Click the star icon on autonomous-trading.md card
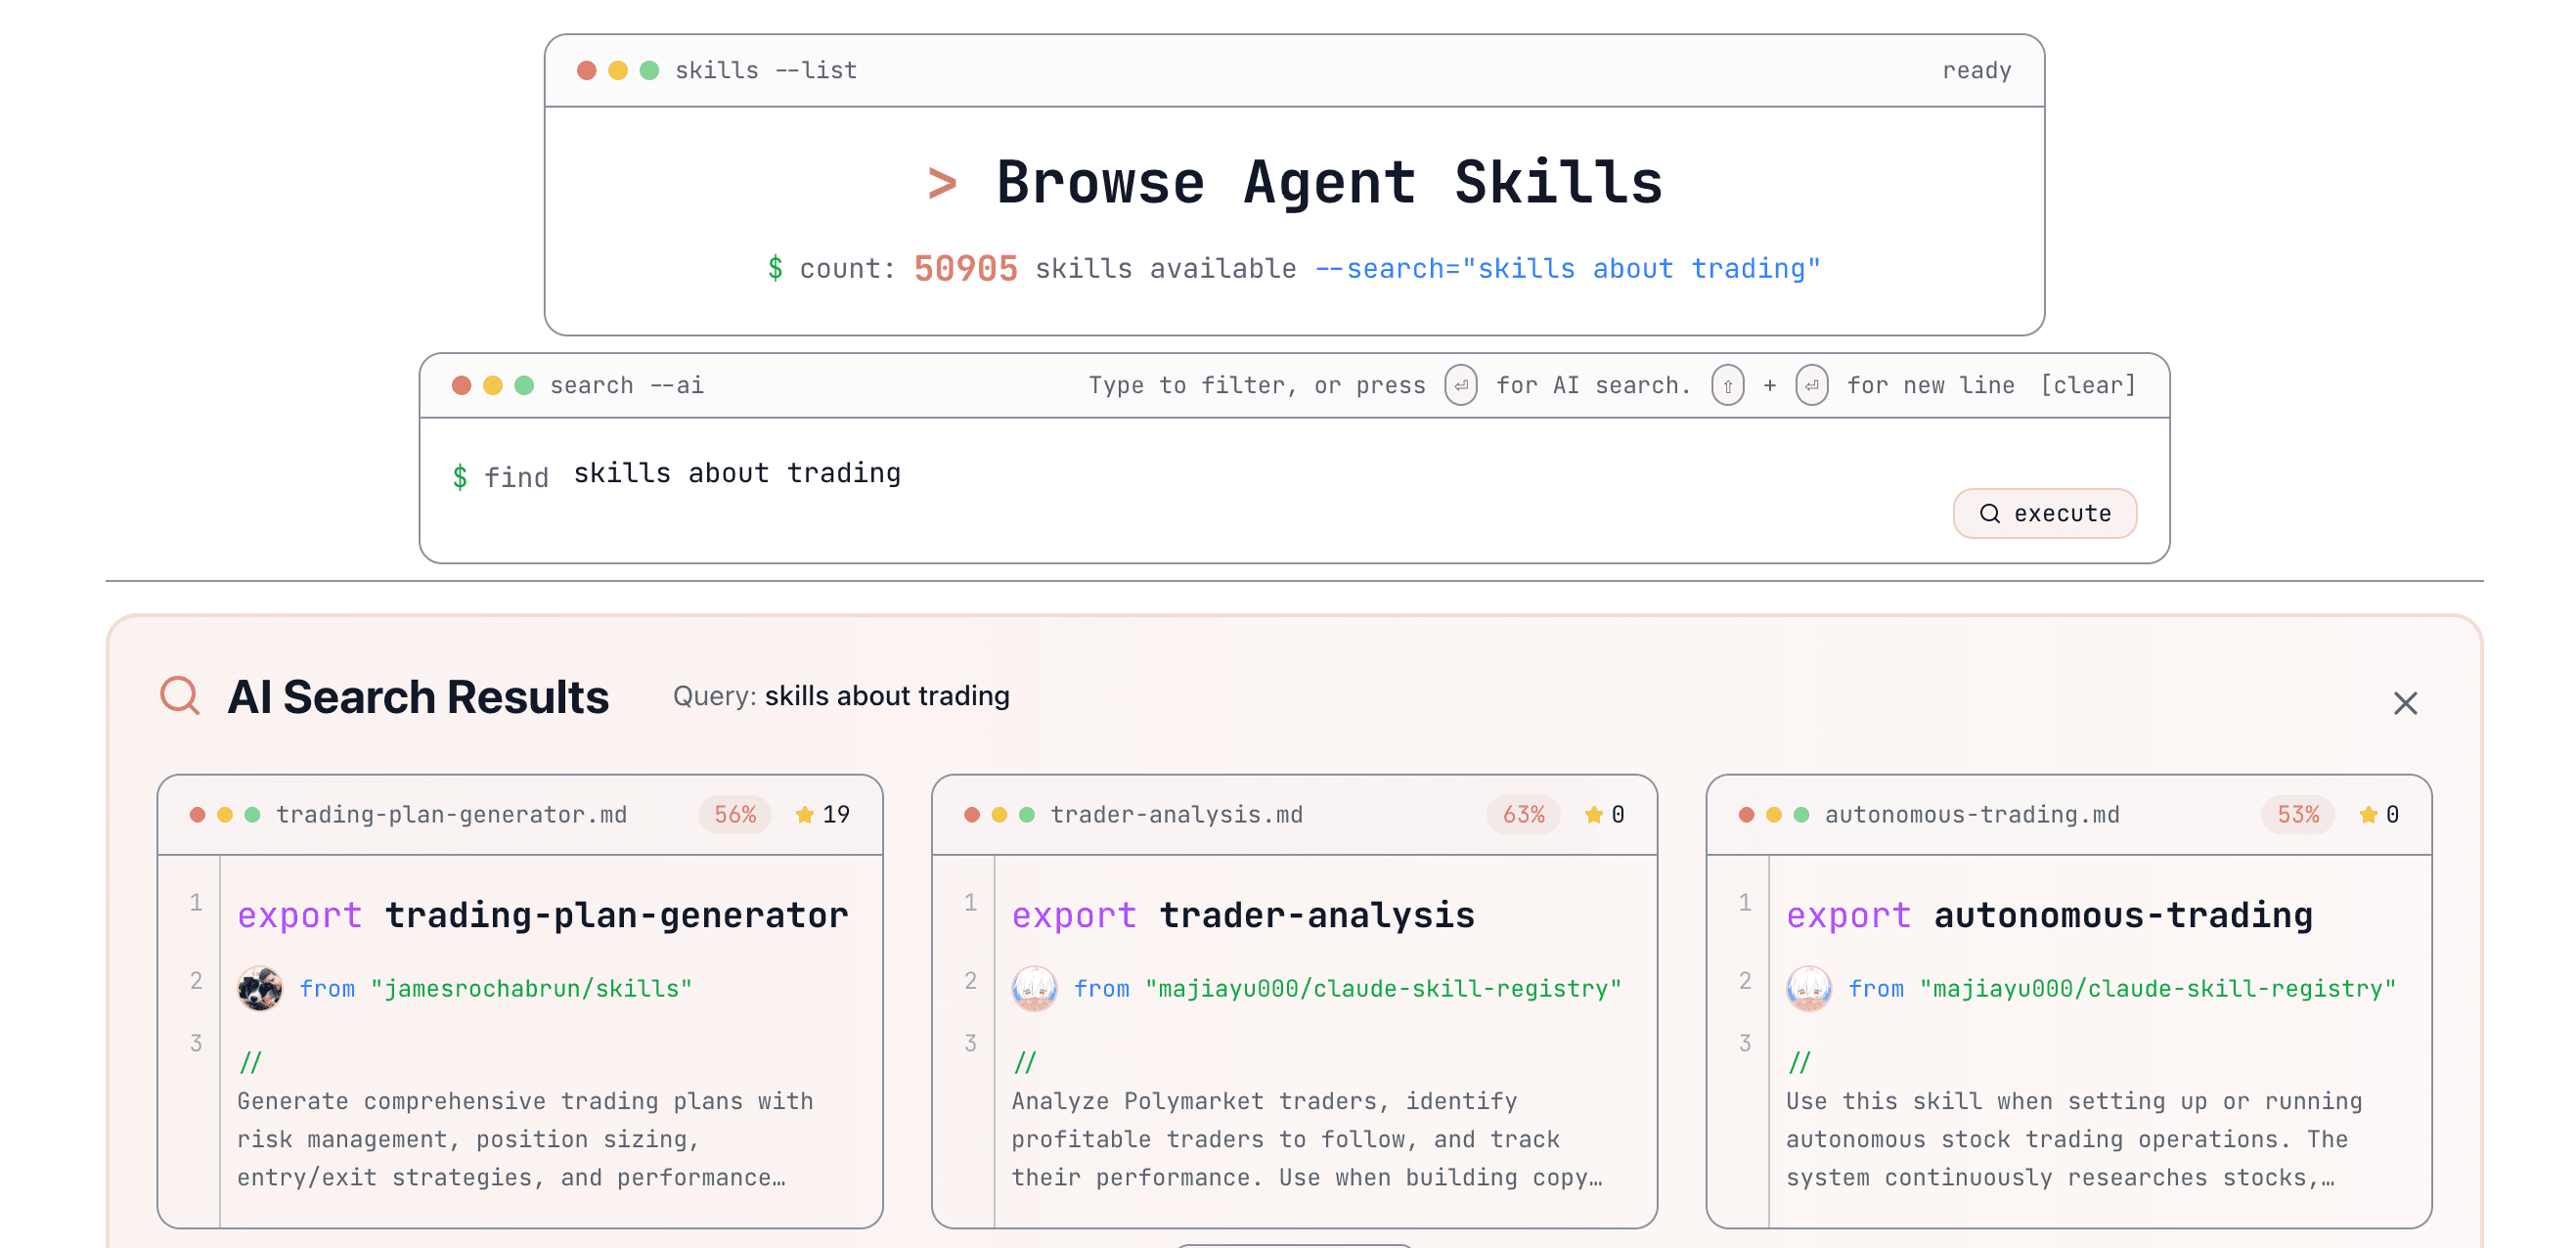2576x1248 pixels. 2367,814
